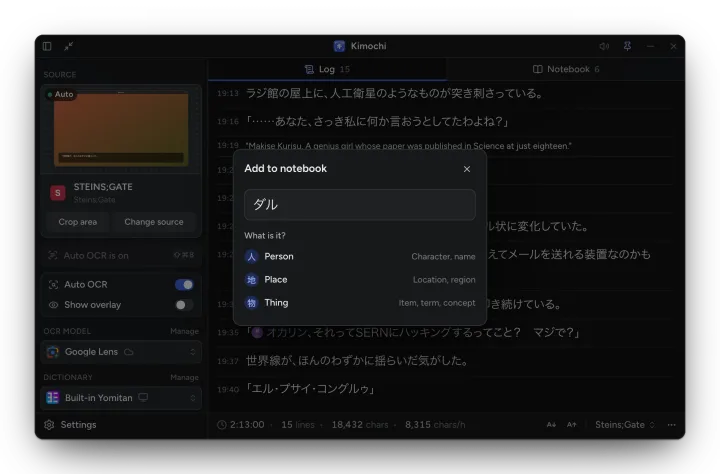Screen dimensions: 720x474
Task: Click the 物 Thing kanji icon
Action: [251, 303]
